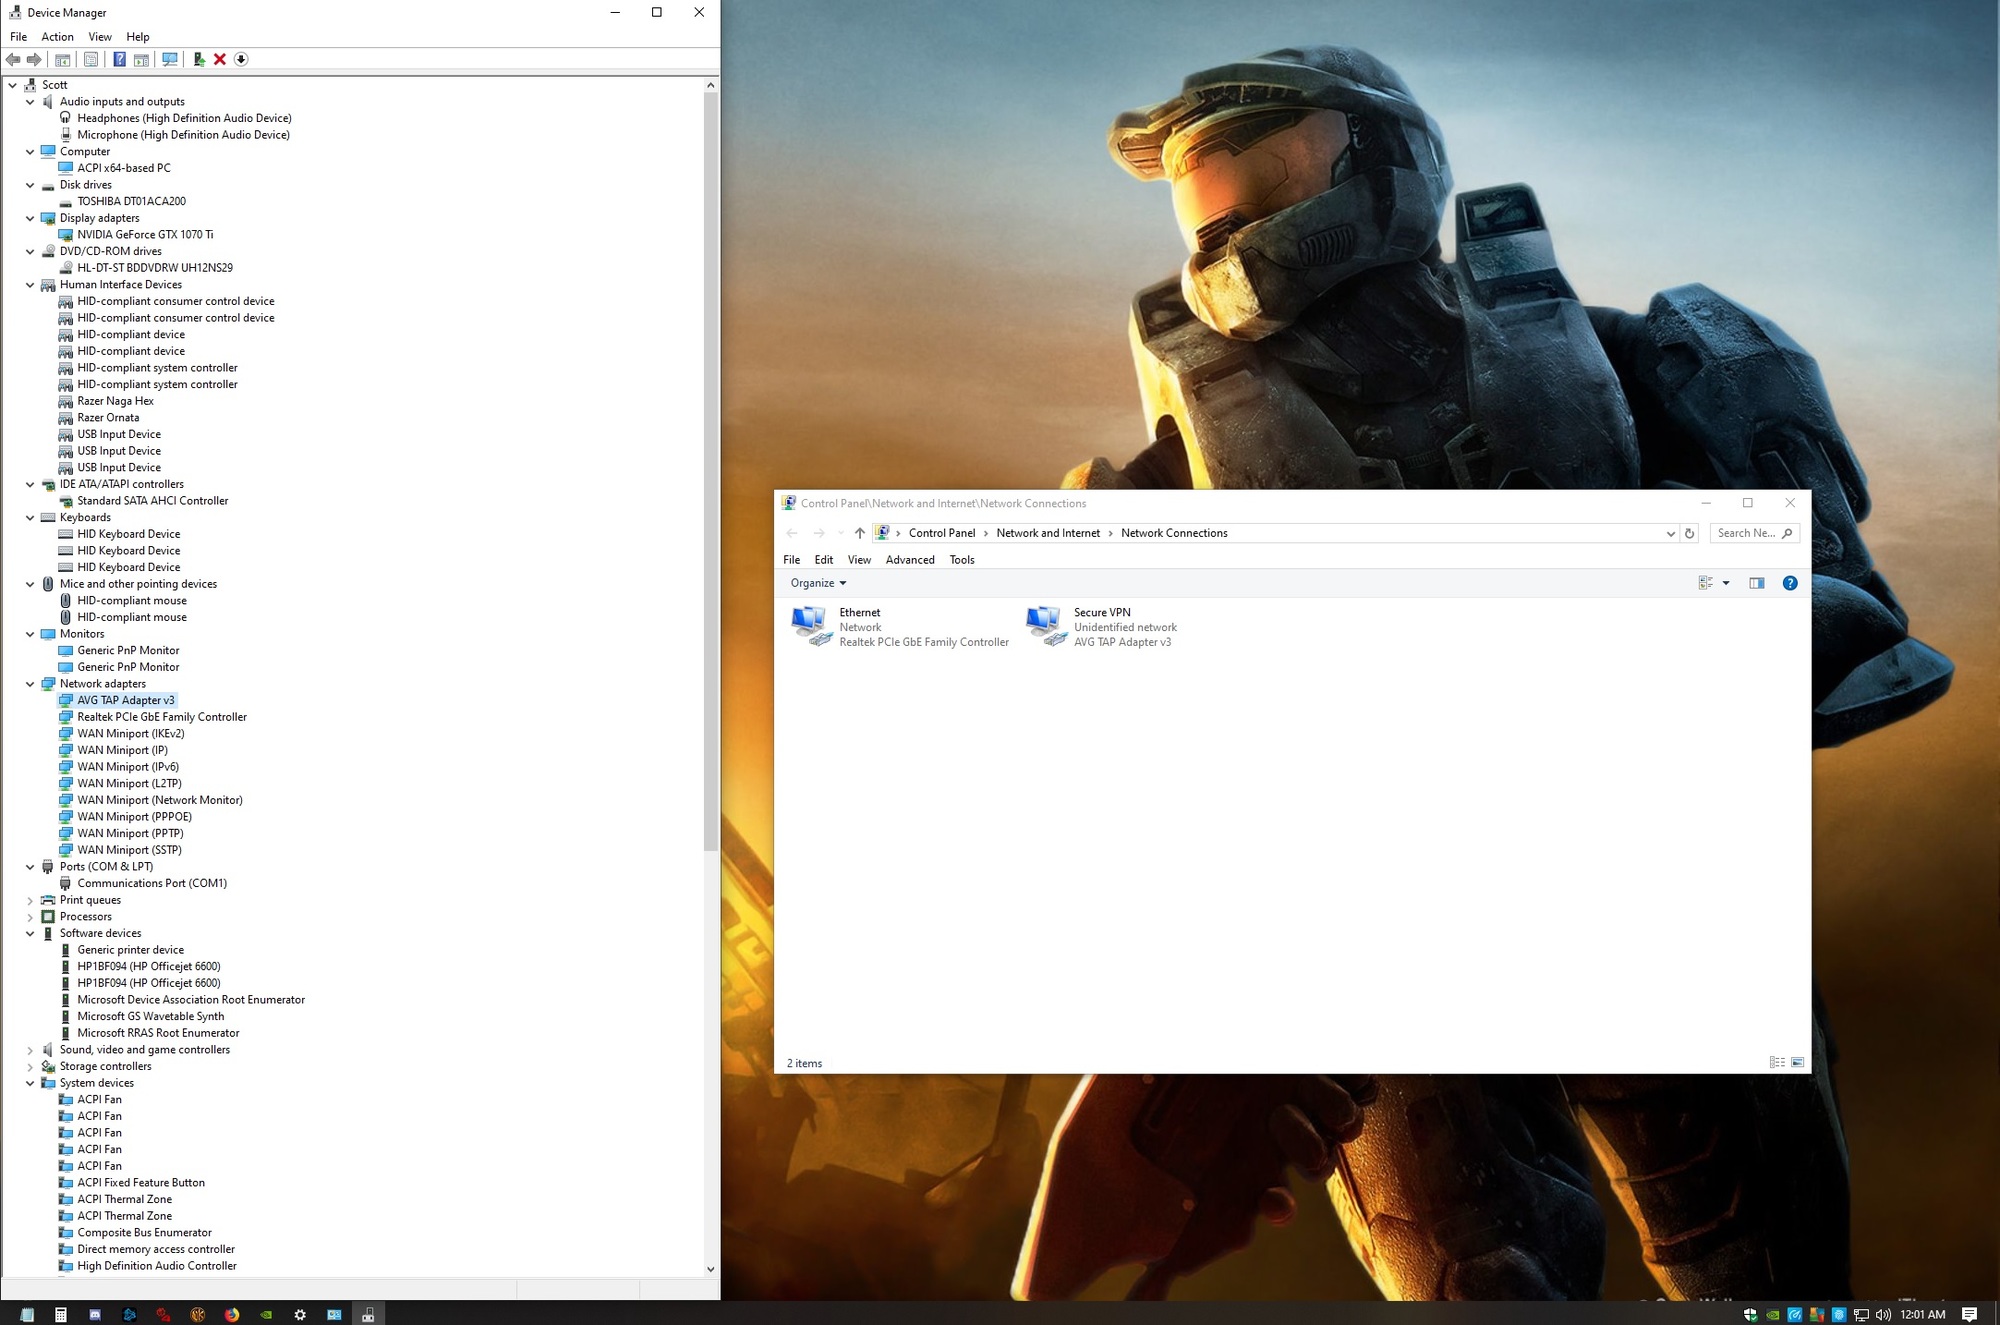The width and height of the screenshot is (2000, 1325).
Task: Select Microsoft GS Wavetable Synth device
Action: (151, 1017)
